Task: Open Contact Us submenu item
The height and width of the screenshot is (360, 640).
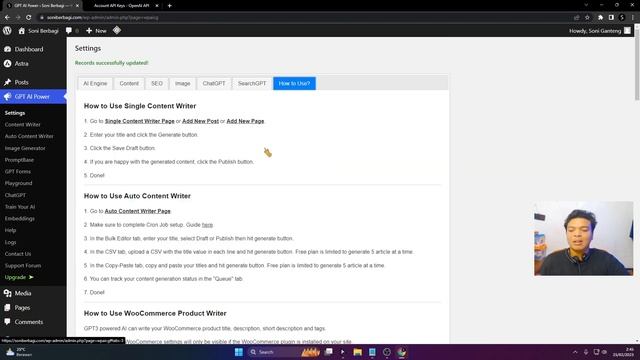Action: [18, 254]
